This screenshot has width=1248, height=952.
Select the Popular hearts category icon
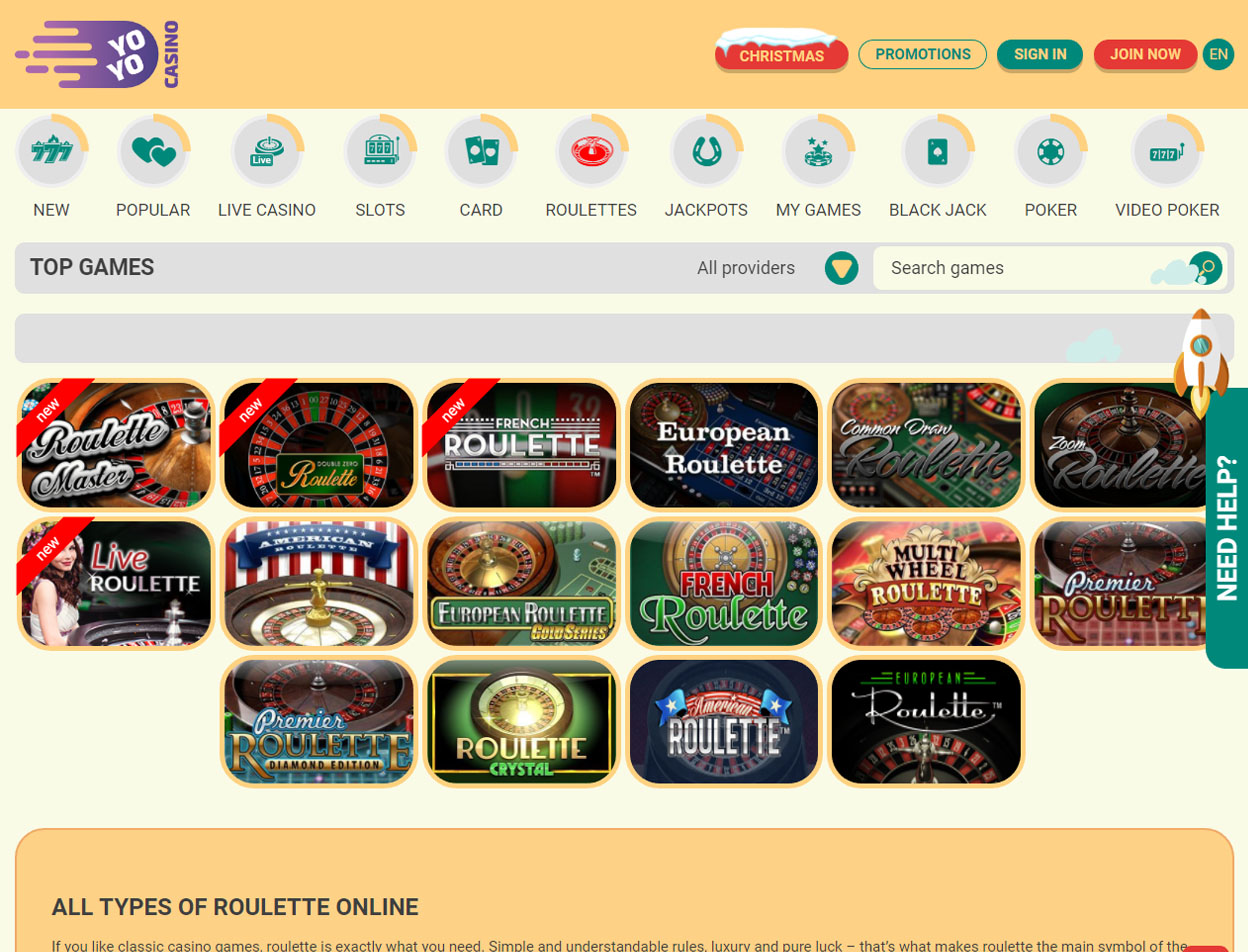coord(153,152)
